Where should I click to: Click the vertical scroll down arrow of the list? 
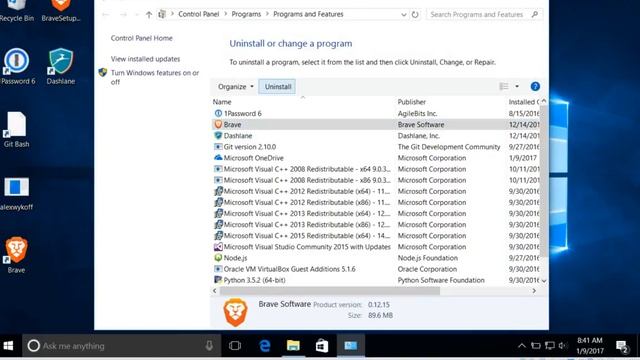544,280
